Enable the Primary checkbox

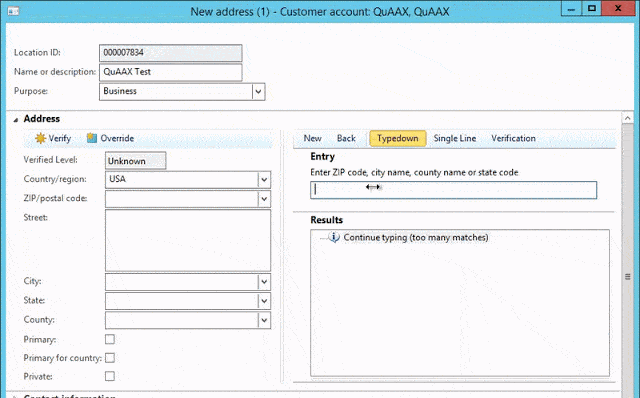pyautogui.click(x=110, y=339)
